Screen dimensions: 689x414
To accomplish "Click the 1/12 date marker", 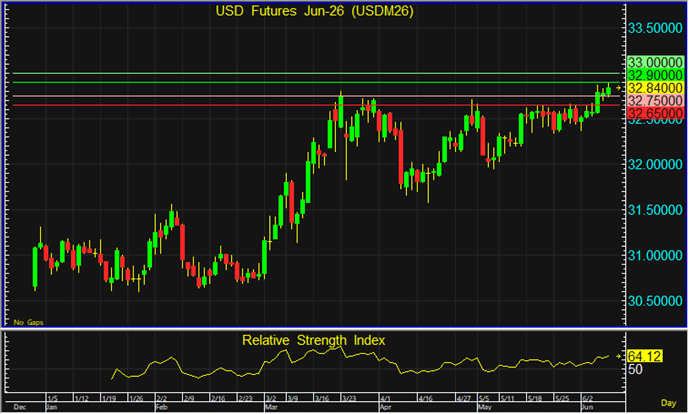I will click(x=81, y=399).
